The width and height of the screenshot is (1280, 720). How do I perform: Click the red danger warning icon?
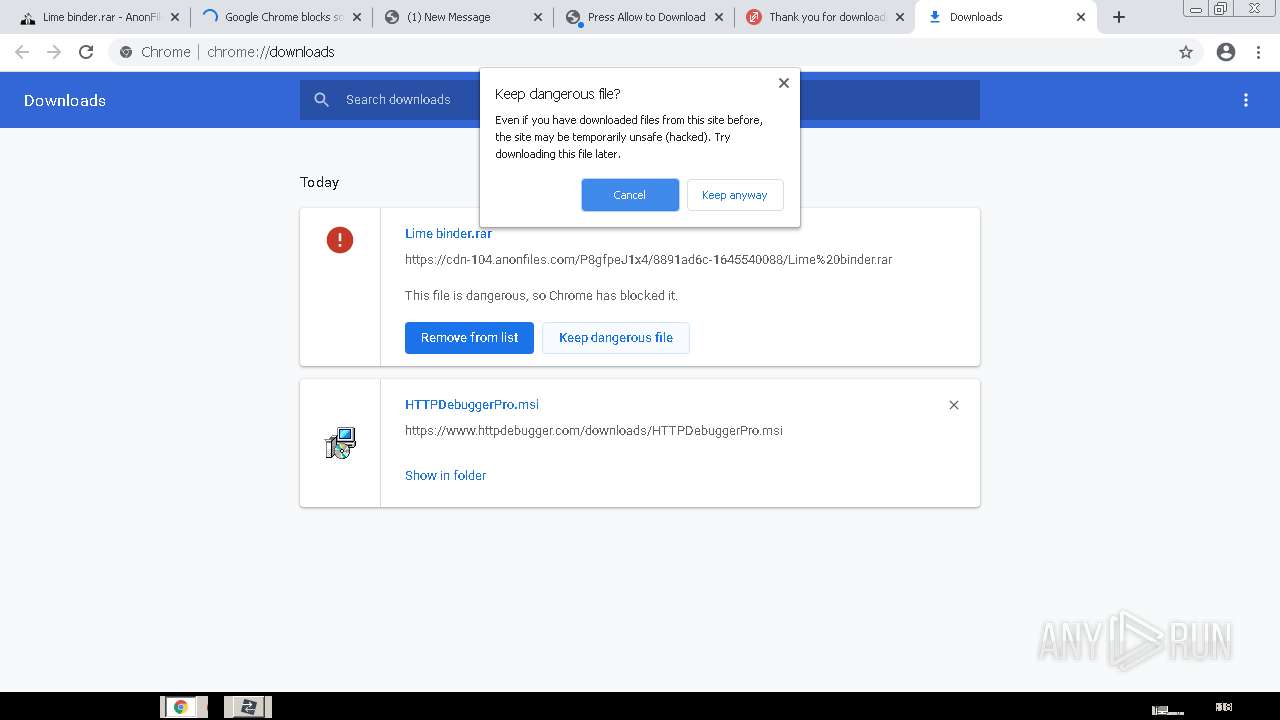pyautogui.click(x=340, y=240)
